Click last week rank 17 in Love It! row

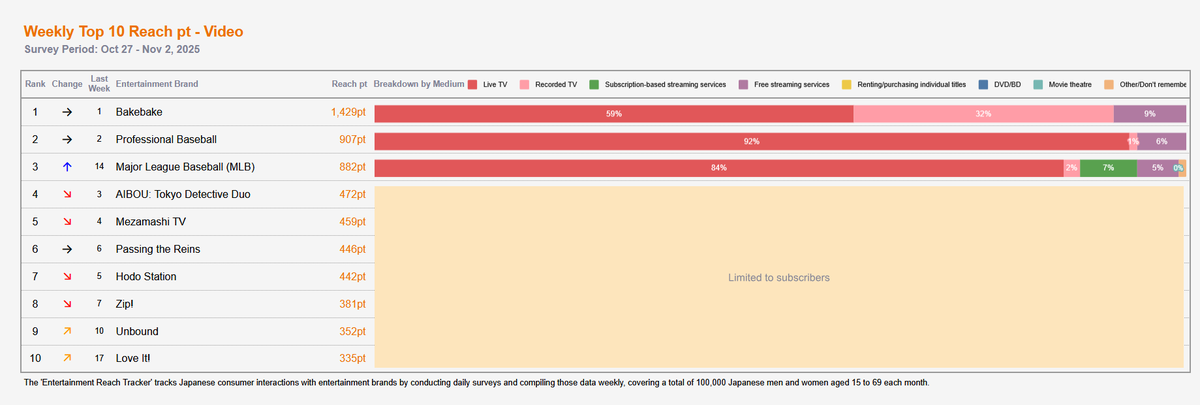pyautogui.click(x=100, y=357)
